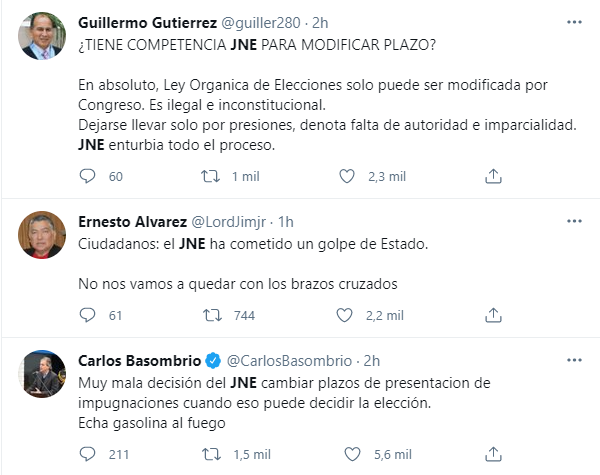Retweet Guillermo Gutierrez's tweet
600x475 pixels.
tap(212, 176)
